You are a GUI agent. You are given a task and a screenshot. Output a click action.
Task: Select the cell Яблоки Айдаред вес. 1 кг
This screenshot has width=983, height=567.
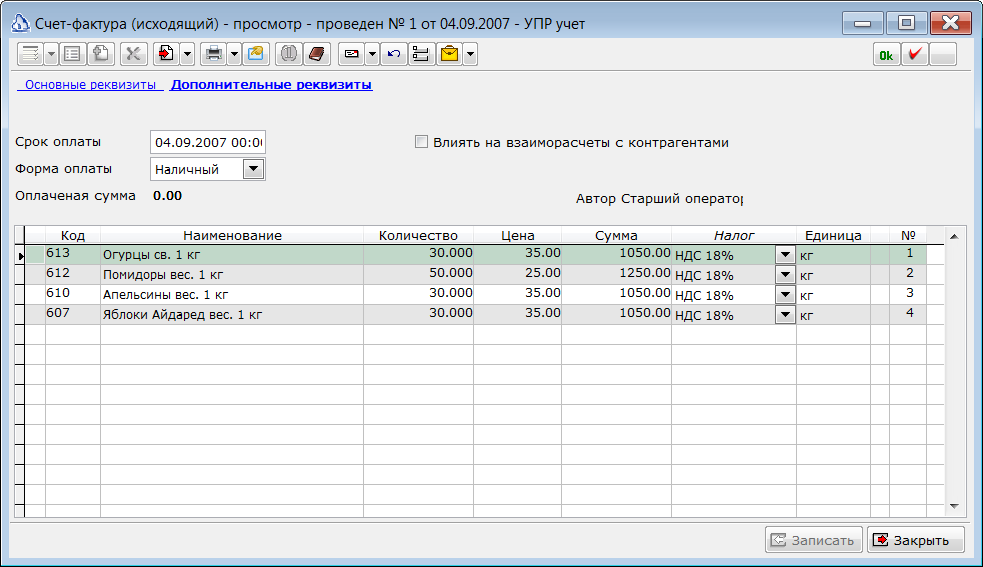pyautogui.click(x=232, y=315)
